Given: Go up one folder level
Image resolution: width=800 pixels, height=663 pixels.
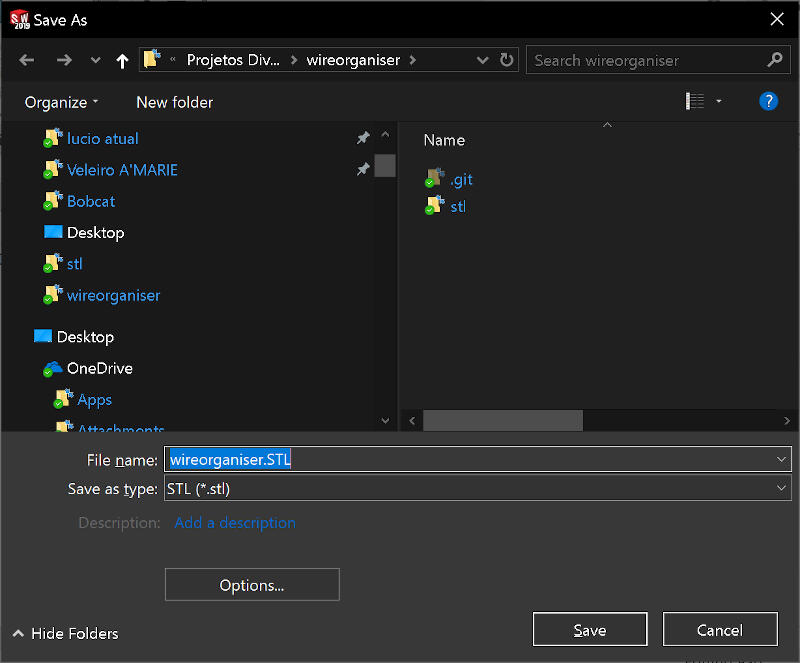Looking at the screenshot, I should 122,61.
